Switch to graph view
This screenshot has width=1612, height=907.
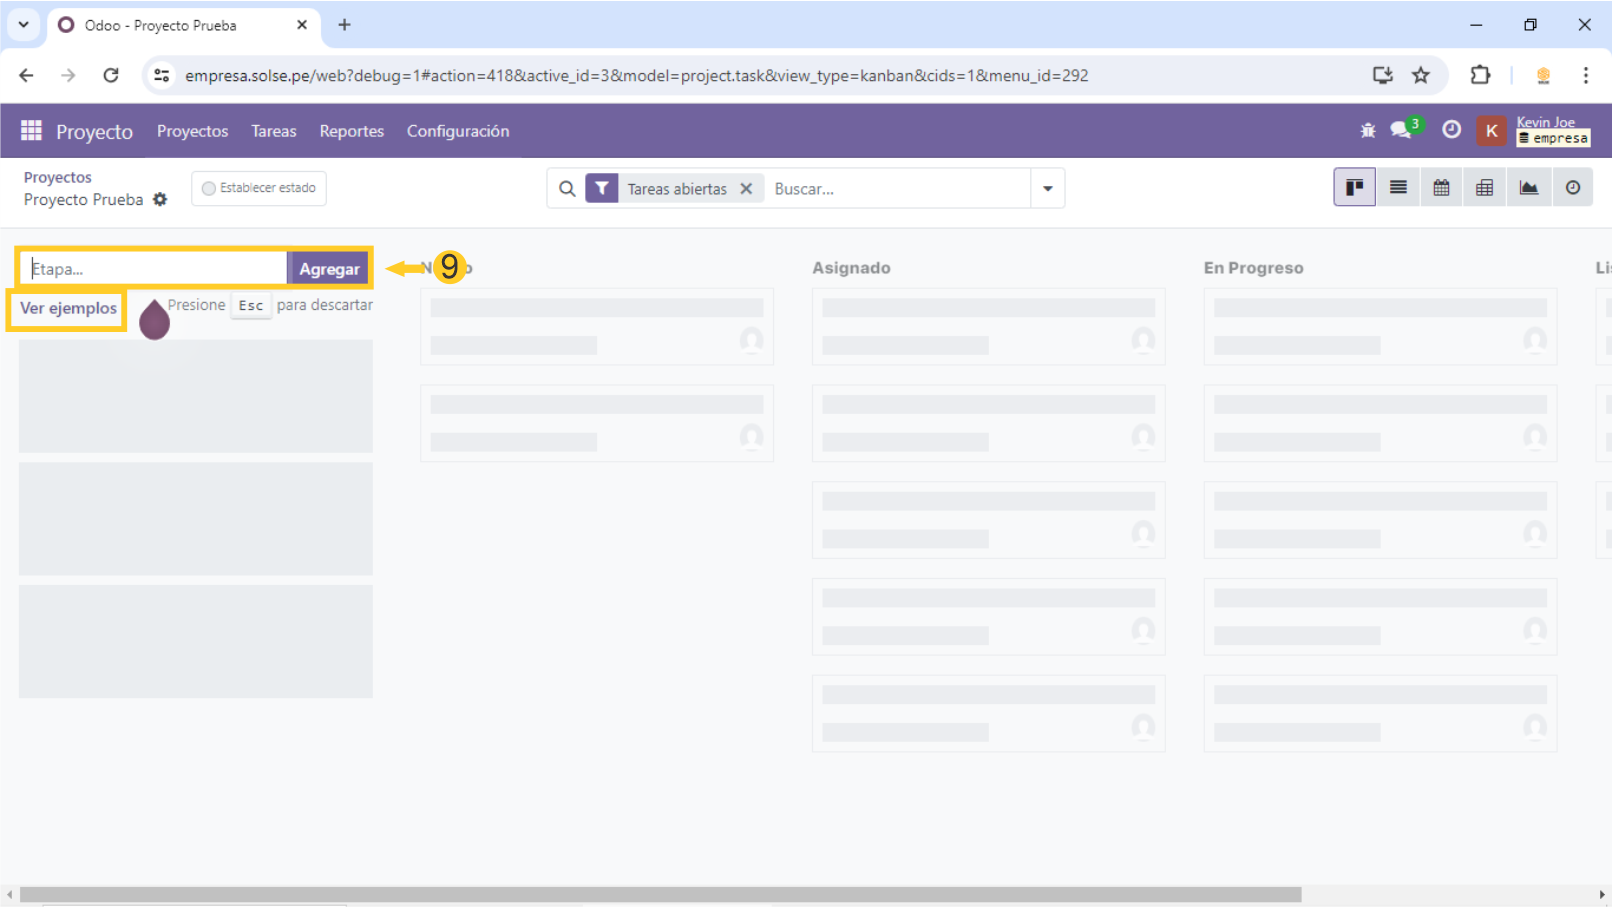click(x=1529, y=188)
